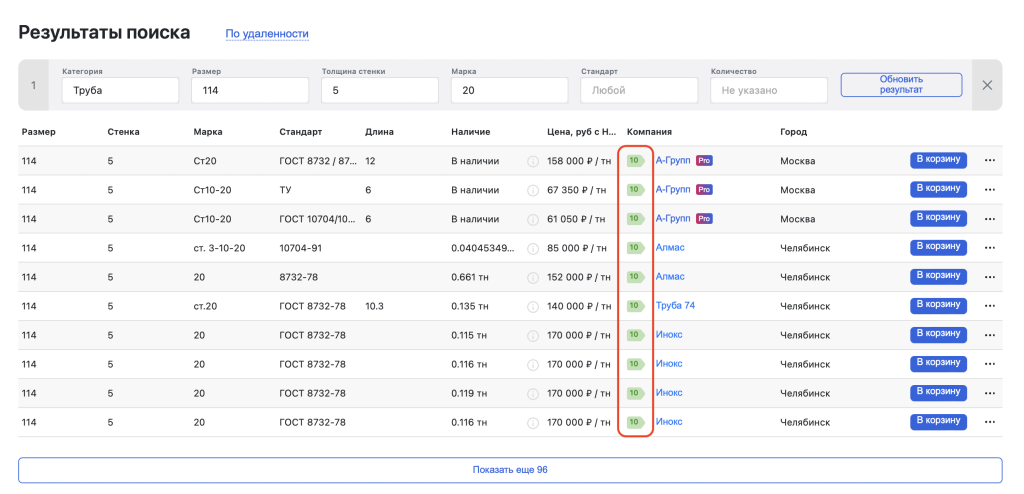Click the Стандарт filter field
The width and height of the screenshot is (1024, 494).
639,90
